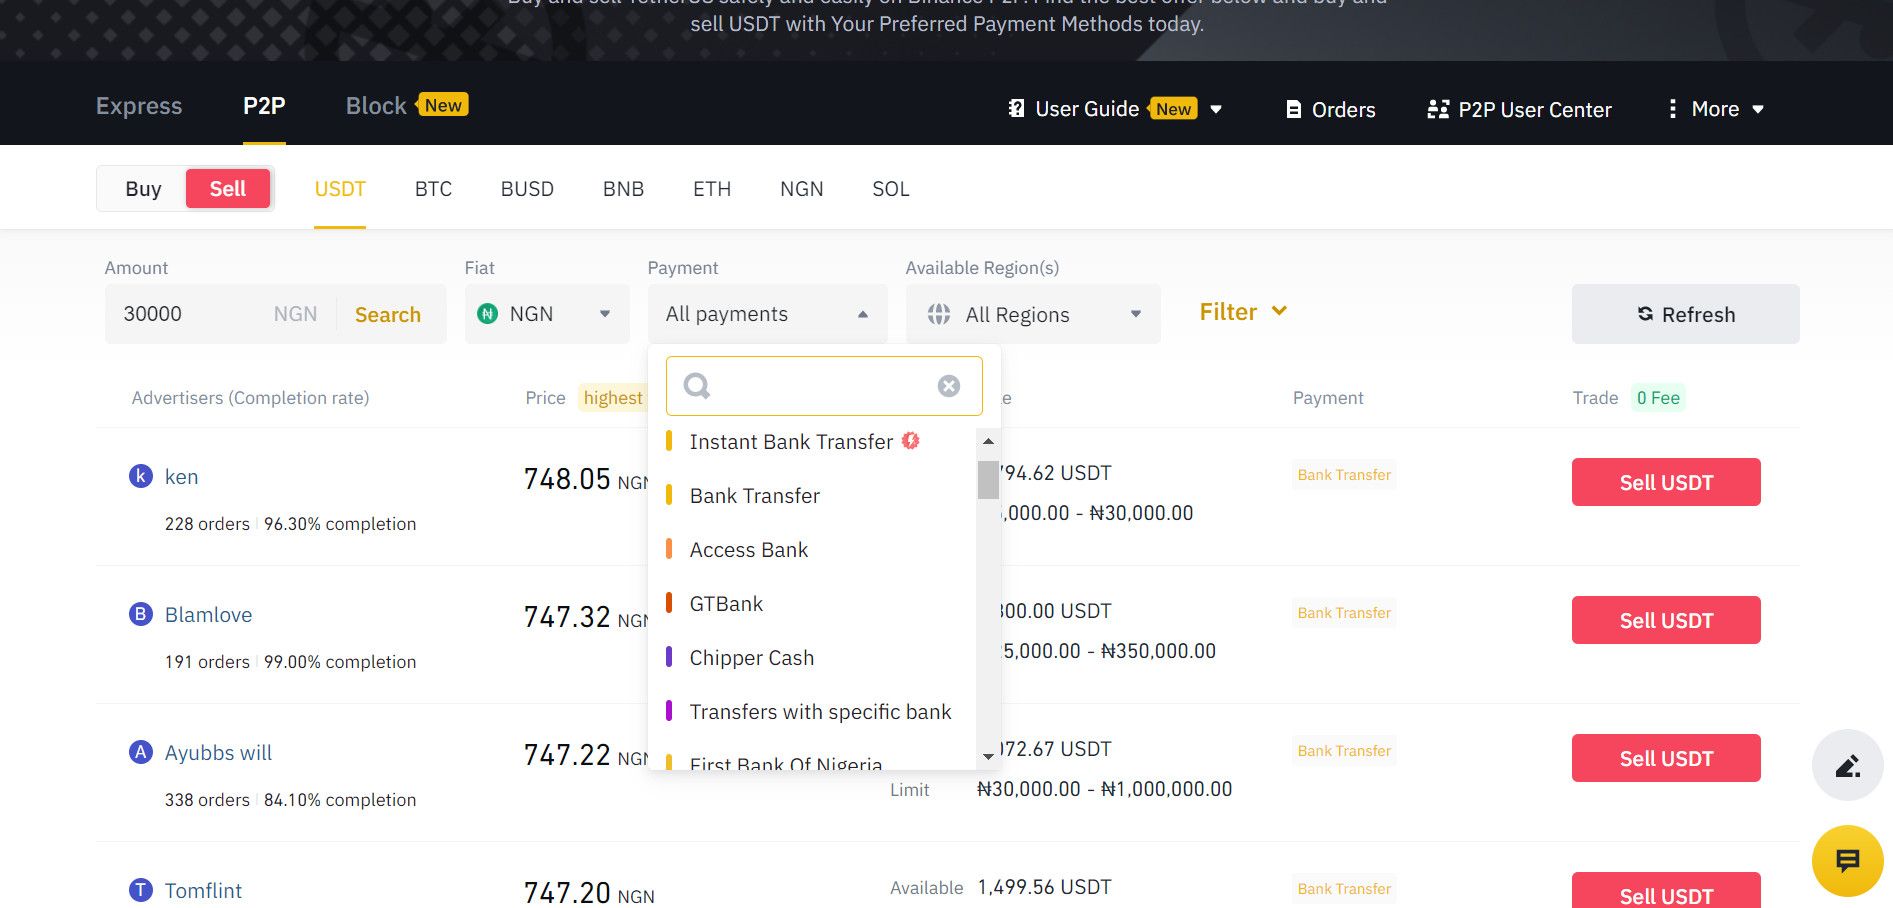Open the P2P tab

click(264, 106)
